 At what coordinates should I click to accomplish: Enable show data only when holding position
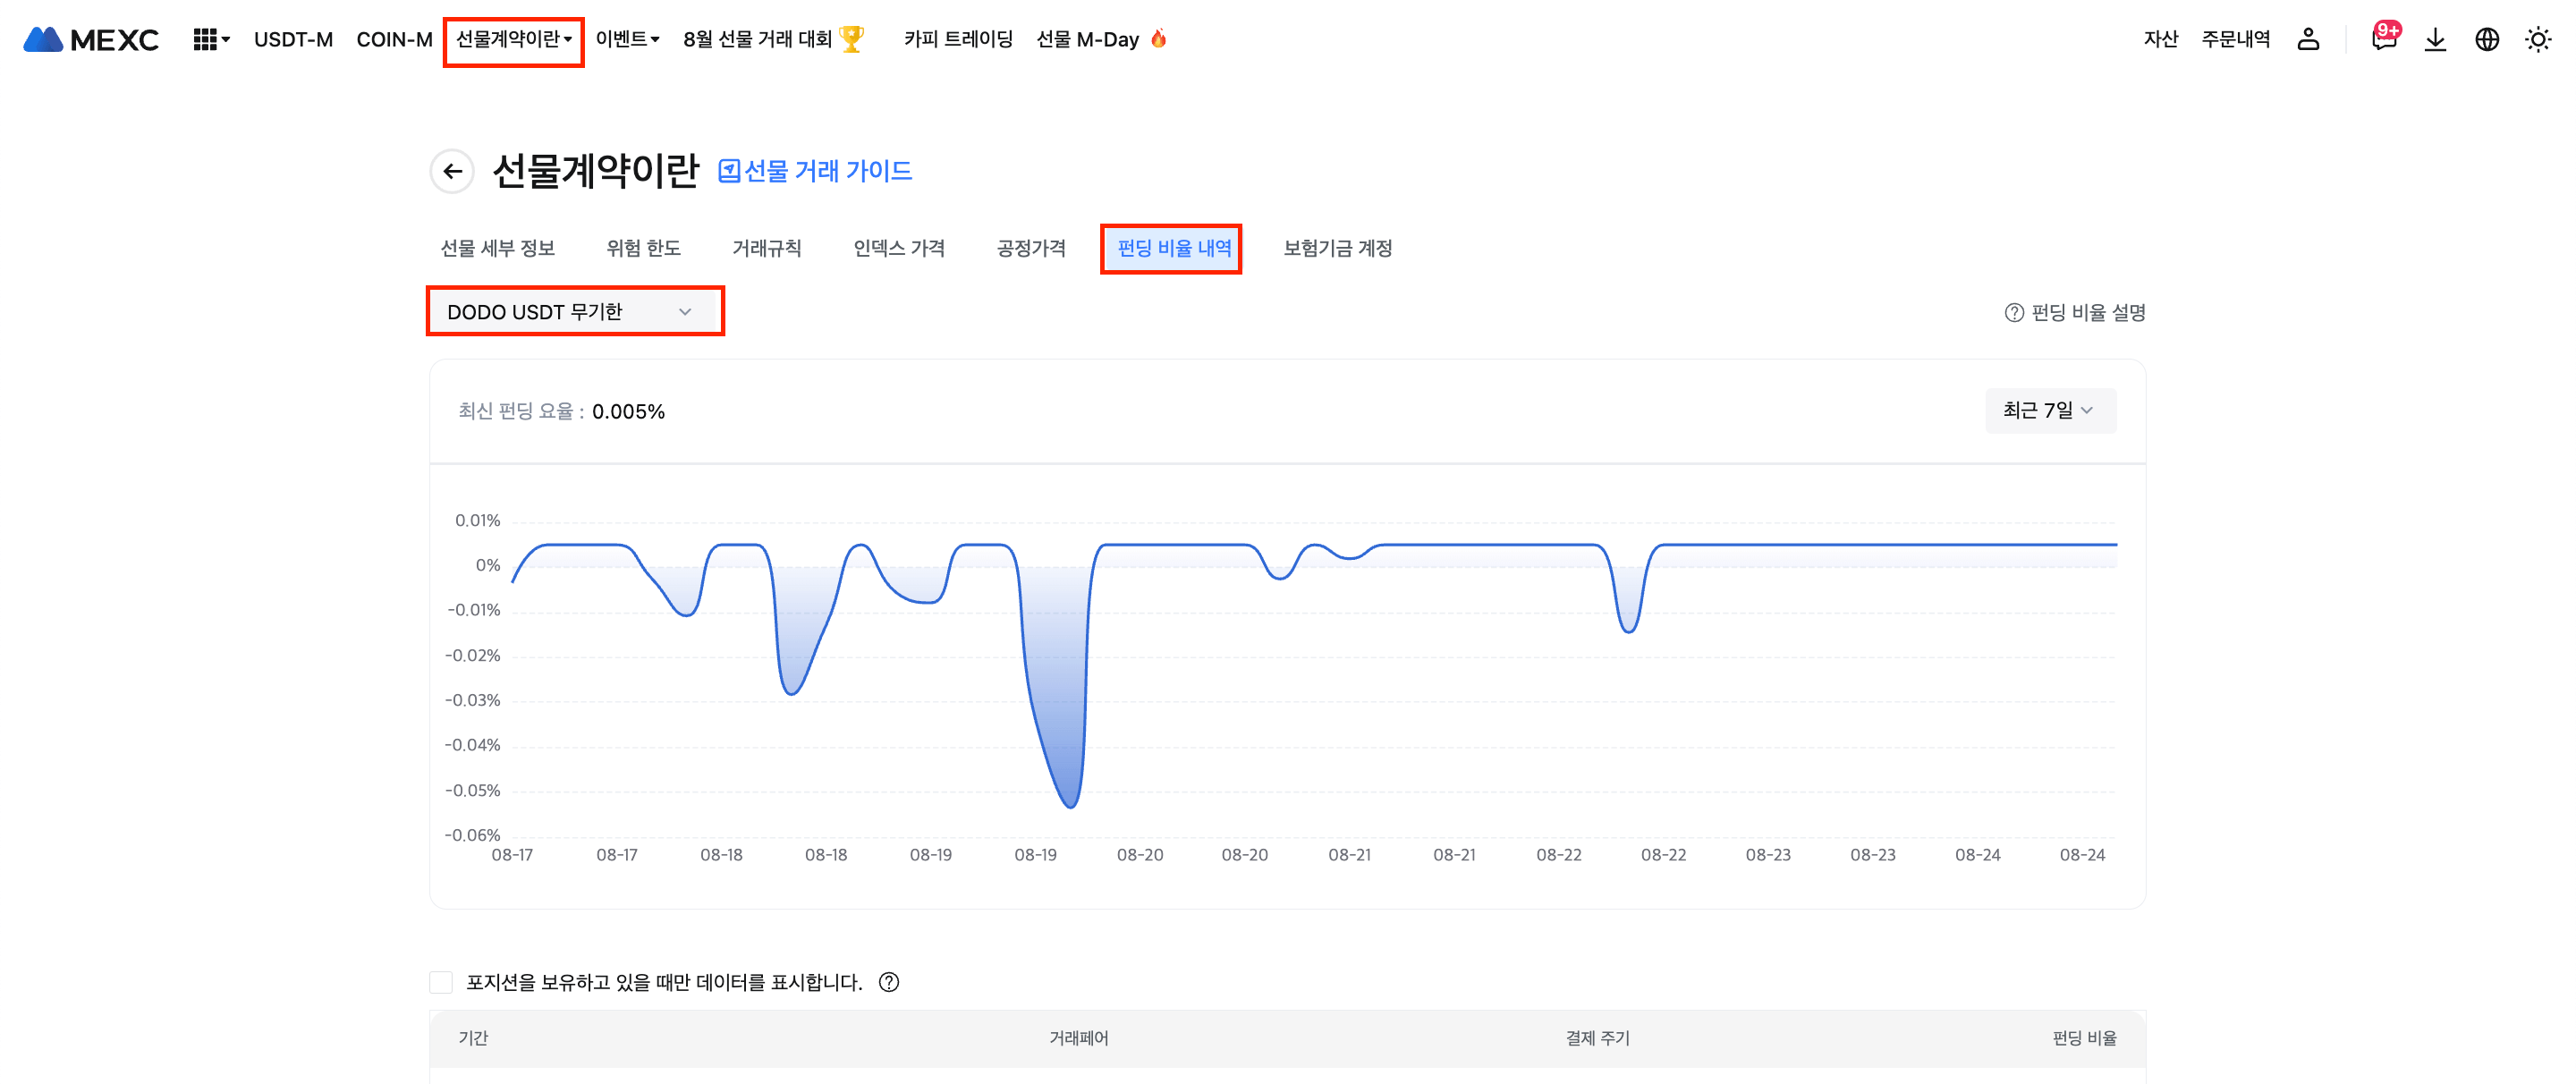click(x=441, y=982)
